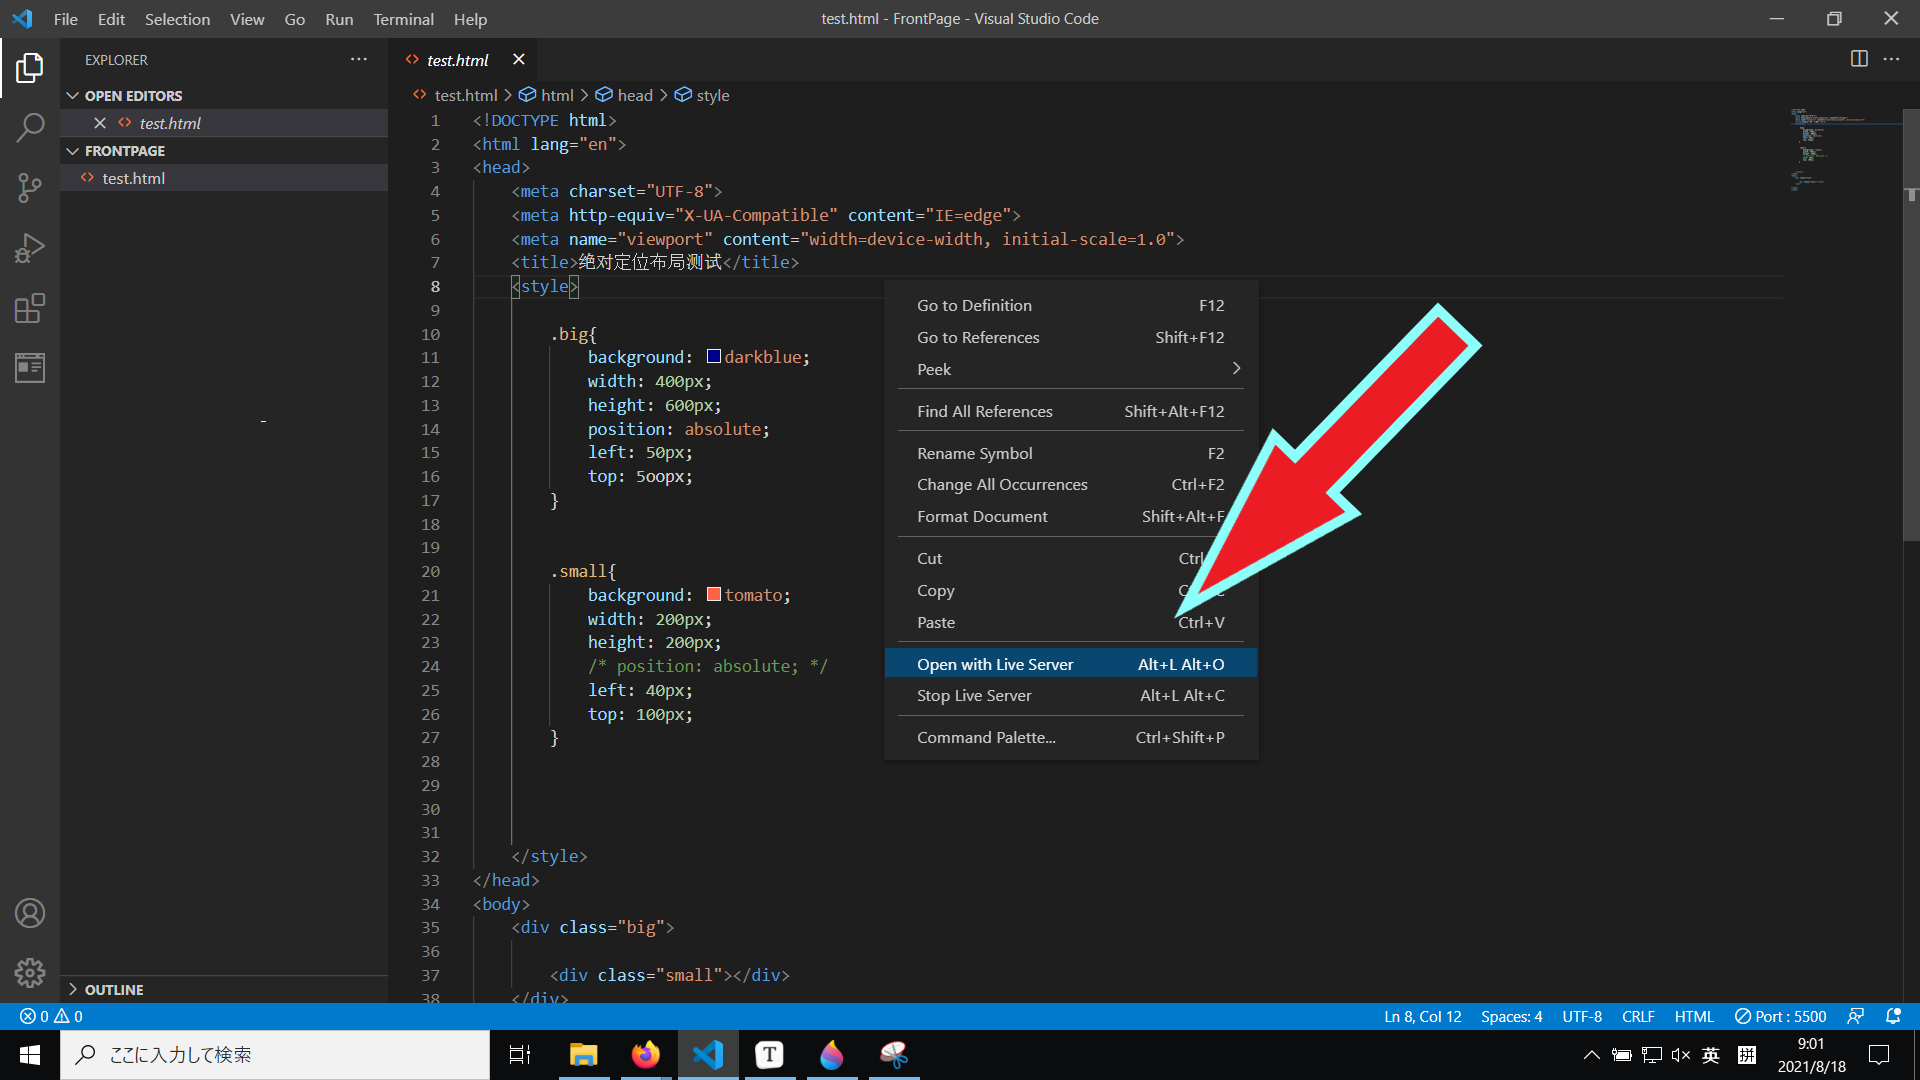
Task: Change language mode via HTML status
Action: [1694, 1016]
